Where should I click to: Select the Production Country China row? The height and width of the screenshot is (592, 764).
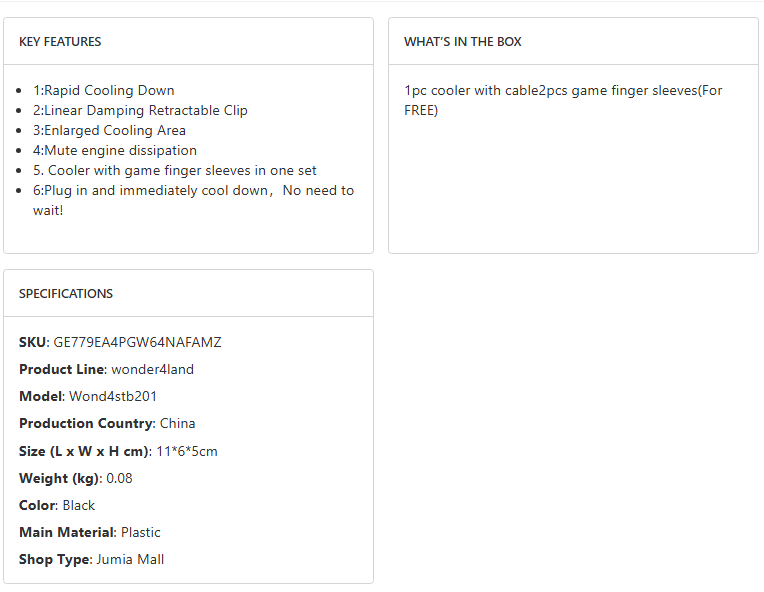tap(107, 423)
